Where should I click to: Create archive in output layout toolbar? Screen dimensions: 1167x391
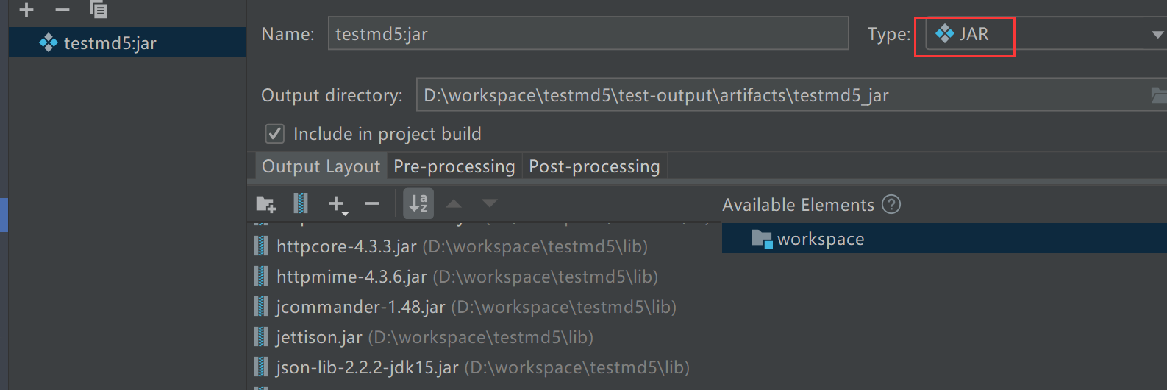pos(301,203)
